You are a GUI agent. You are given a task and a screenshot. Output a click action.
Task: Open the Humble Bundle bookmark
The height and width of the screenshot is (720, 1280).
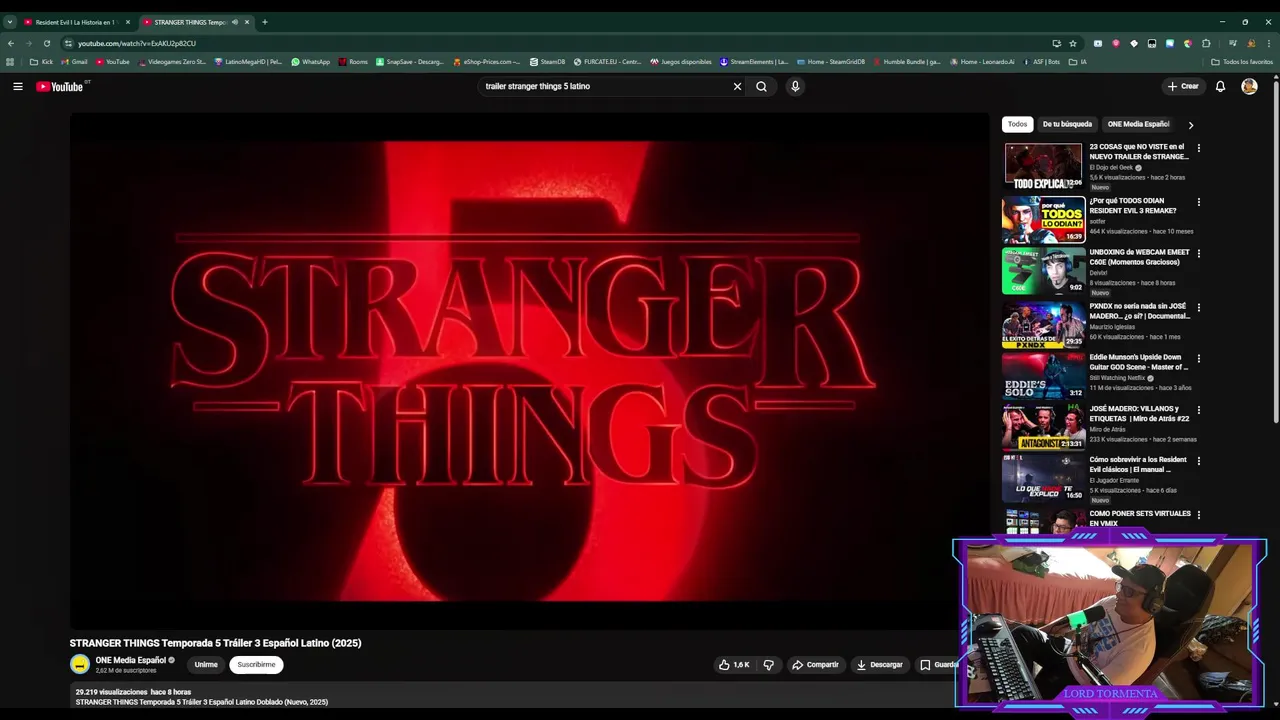click(907, 62)
